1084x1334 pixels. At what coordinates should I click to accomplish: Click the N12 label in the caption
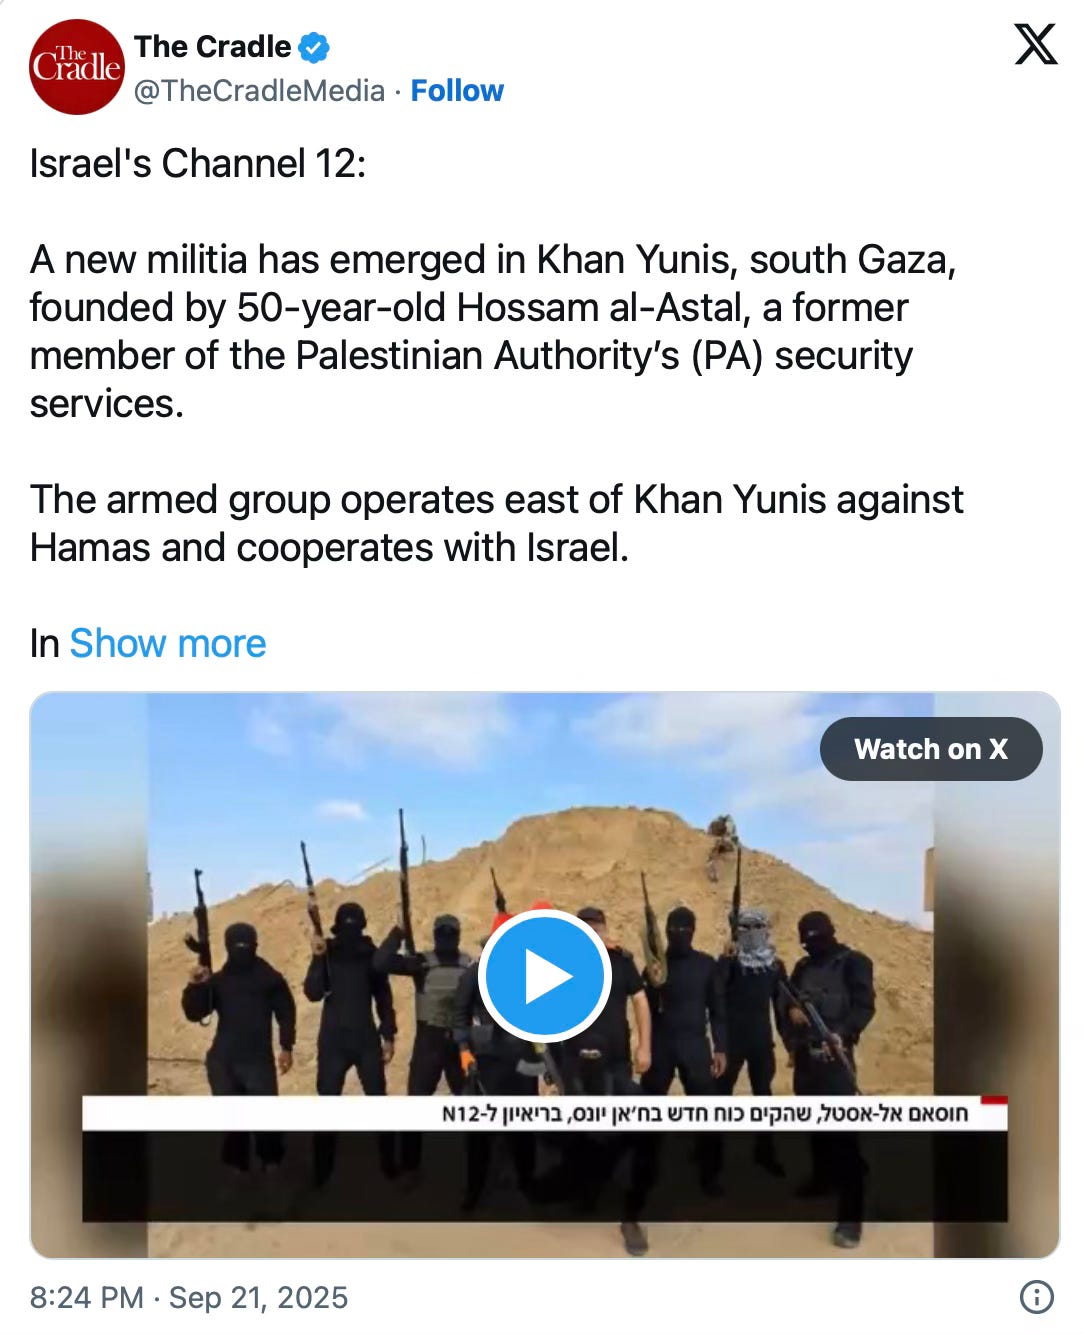[463, 1114]
